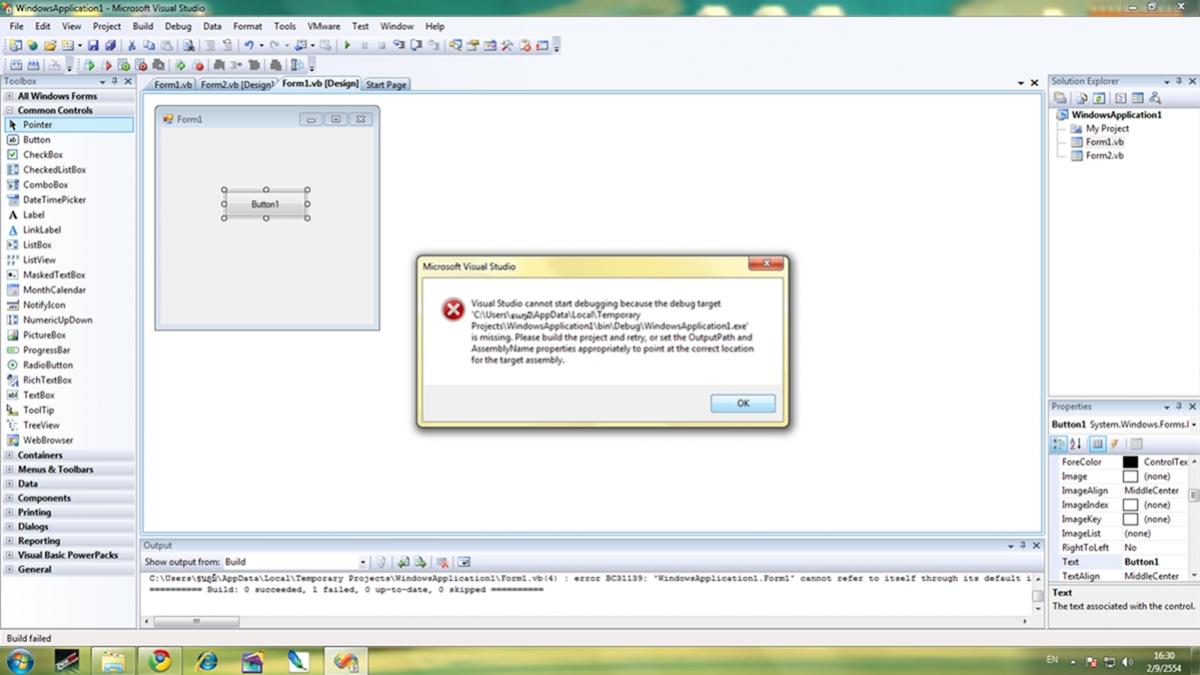Screen dimensions: 1200x675
Task: Click Solution Explorer Properties icon
Action: click(1060, 98)
